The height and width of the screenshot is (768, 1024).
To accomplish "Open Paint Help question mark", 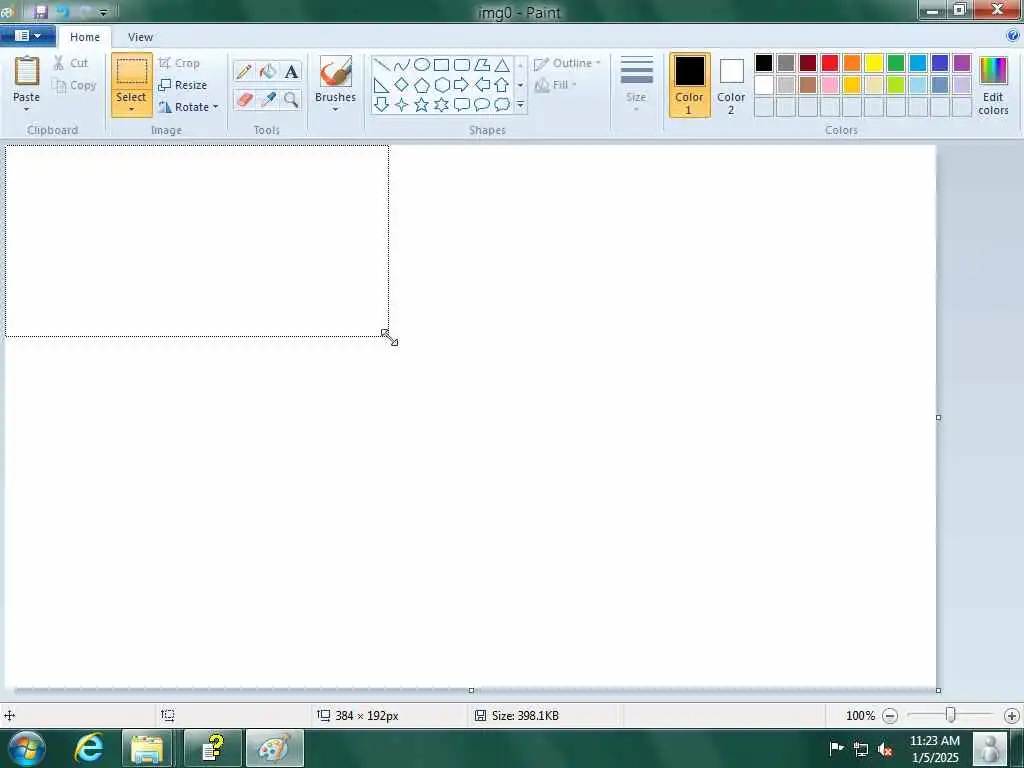I will point(1013,35).
